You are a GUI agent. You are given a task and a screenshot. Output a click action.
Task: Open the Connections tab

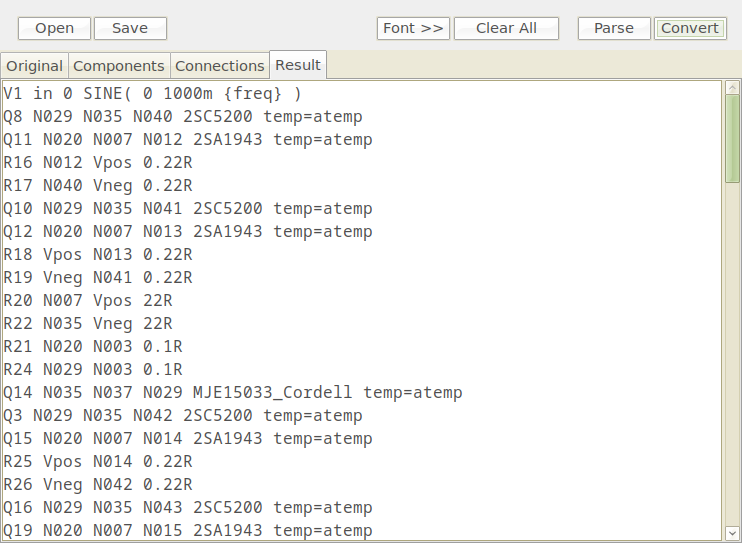220,66
